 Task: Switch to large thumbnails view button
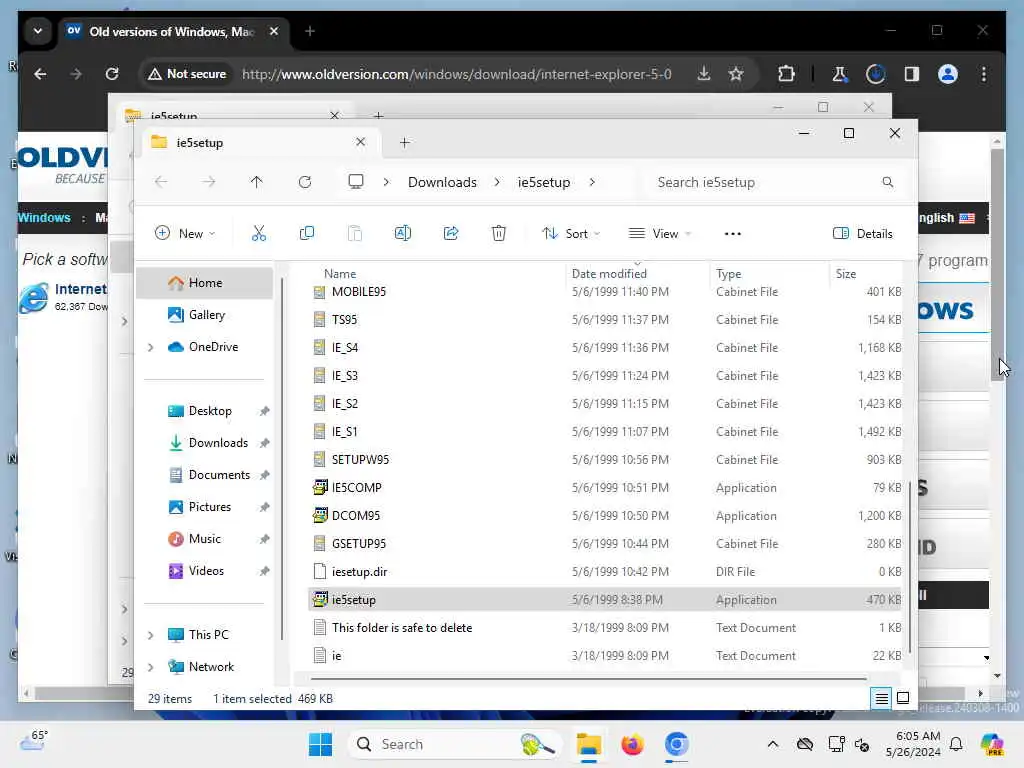(x=903, y=699)
